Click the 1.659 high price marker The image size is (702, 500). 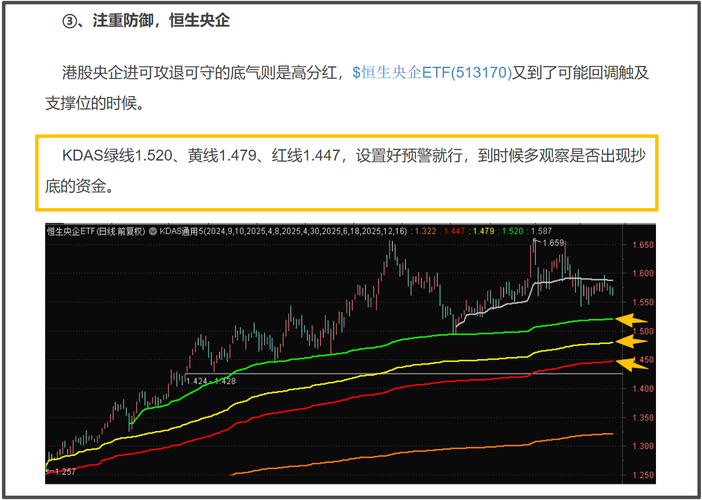pos(552,243)
